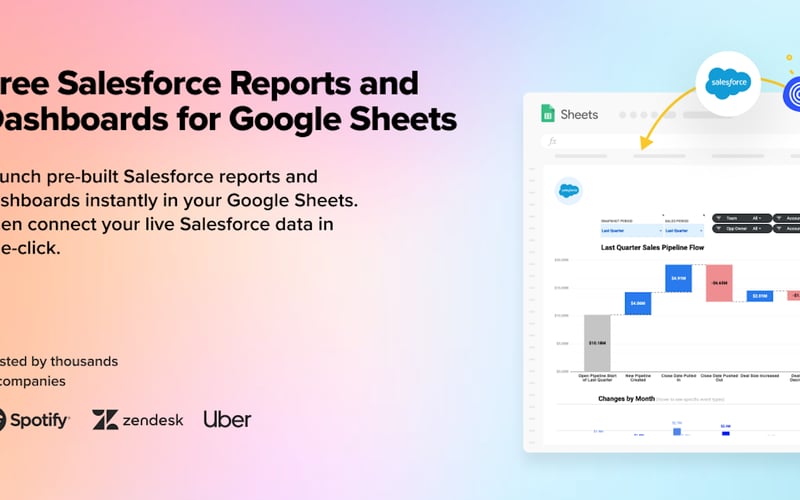The image size is (800, 500).
Task: Click the "Deal Size Increased" axis label
Action: tap(760, 376)
